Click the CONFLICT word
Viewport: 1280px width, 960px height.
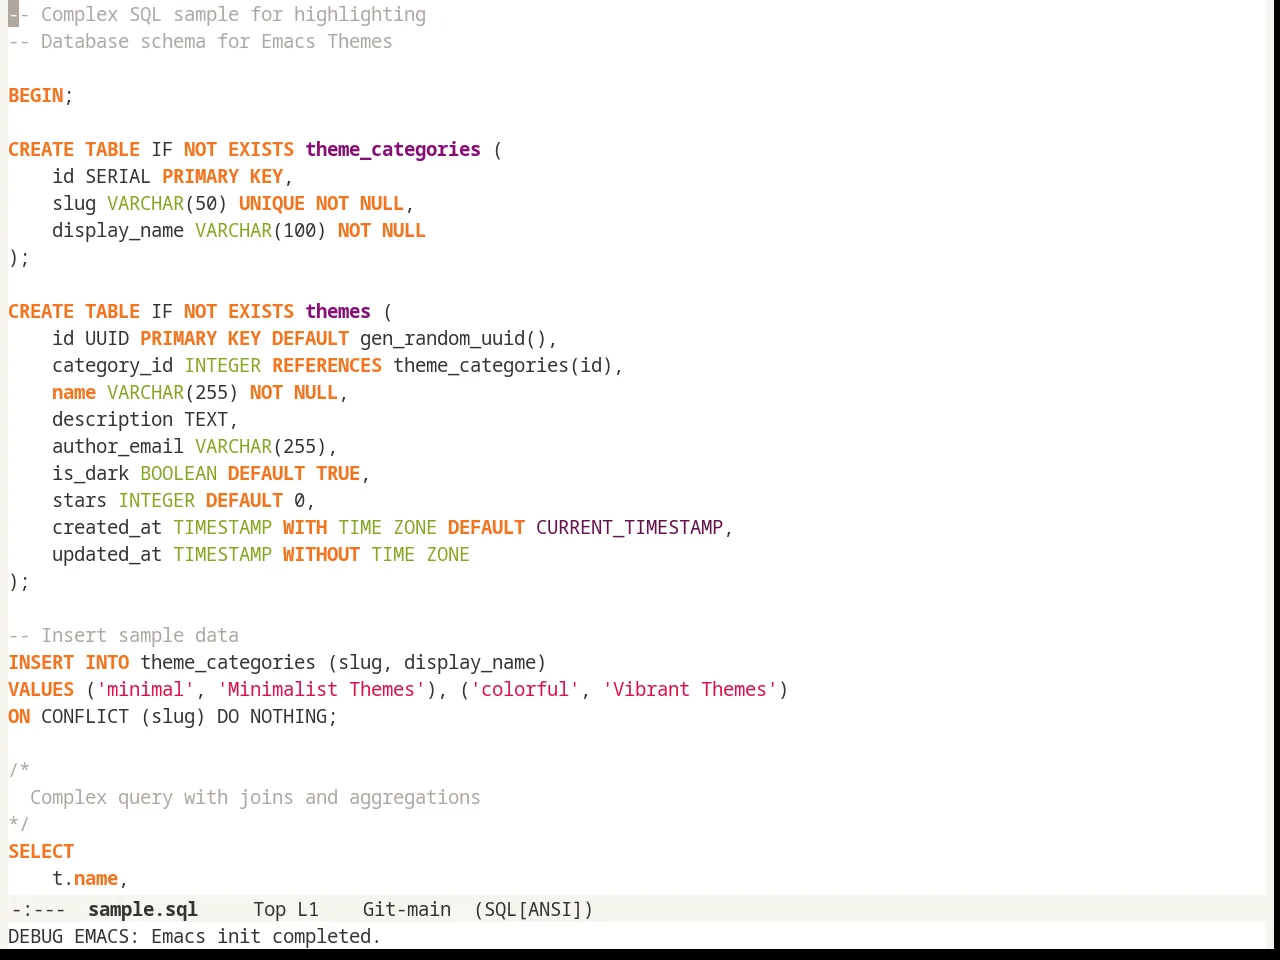85,717
